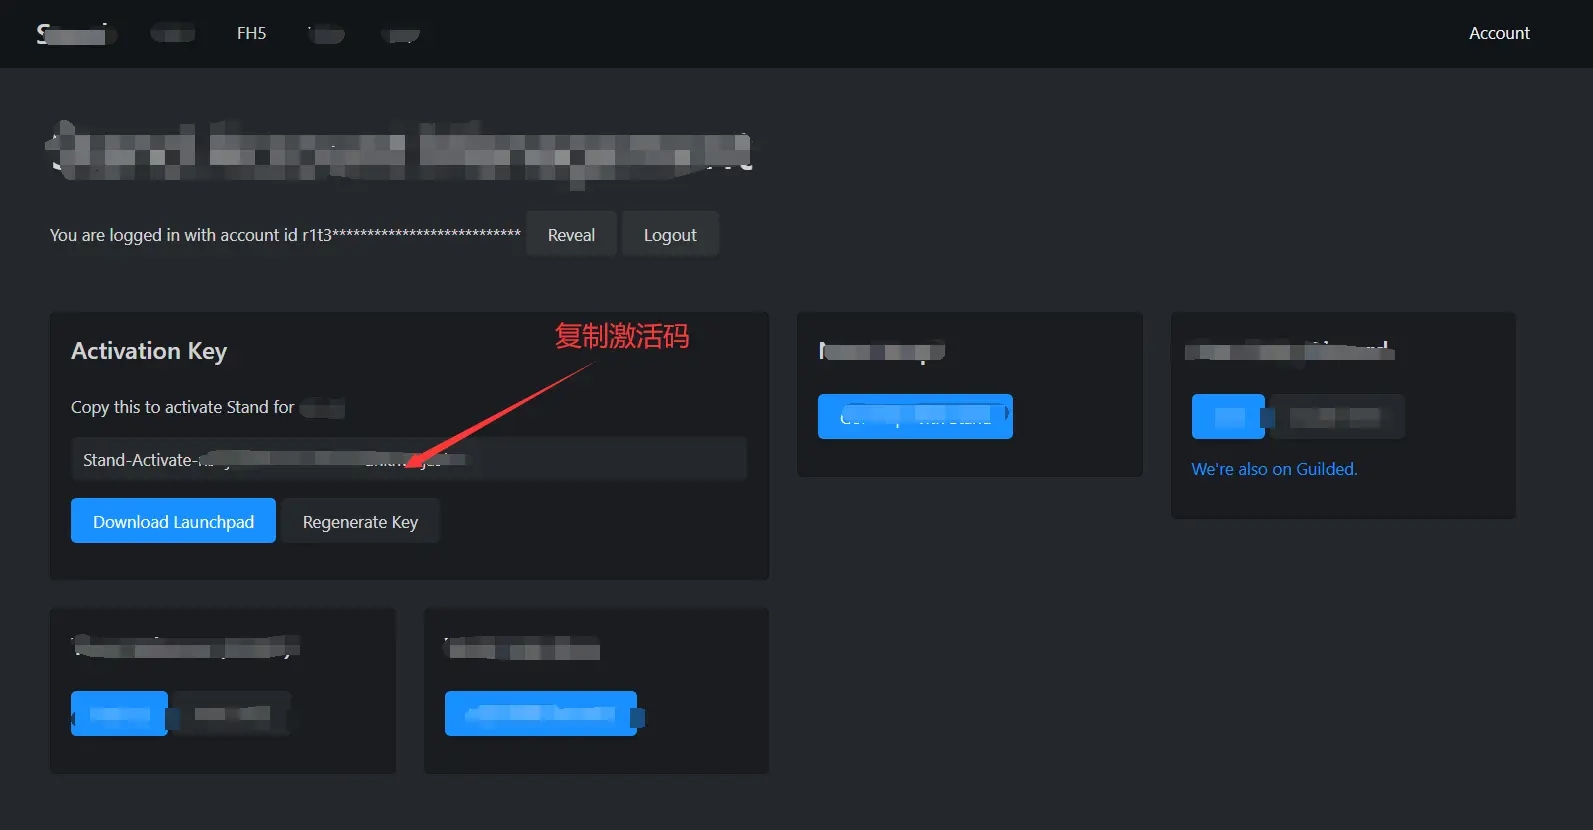Click the gray button above the Guilded link
Viewport: 1593px width, 830px height.
1336,417
